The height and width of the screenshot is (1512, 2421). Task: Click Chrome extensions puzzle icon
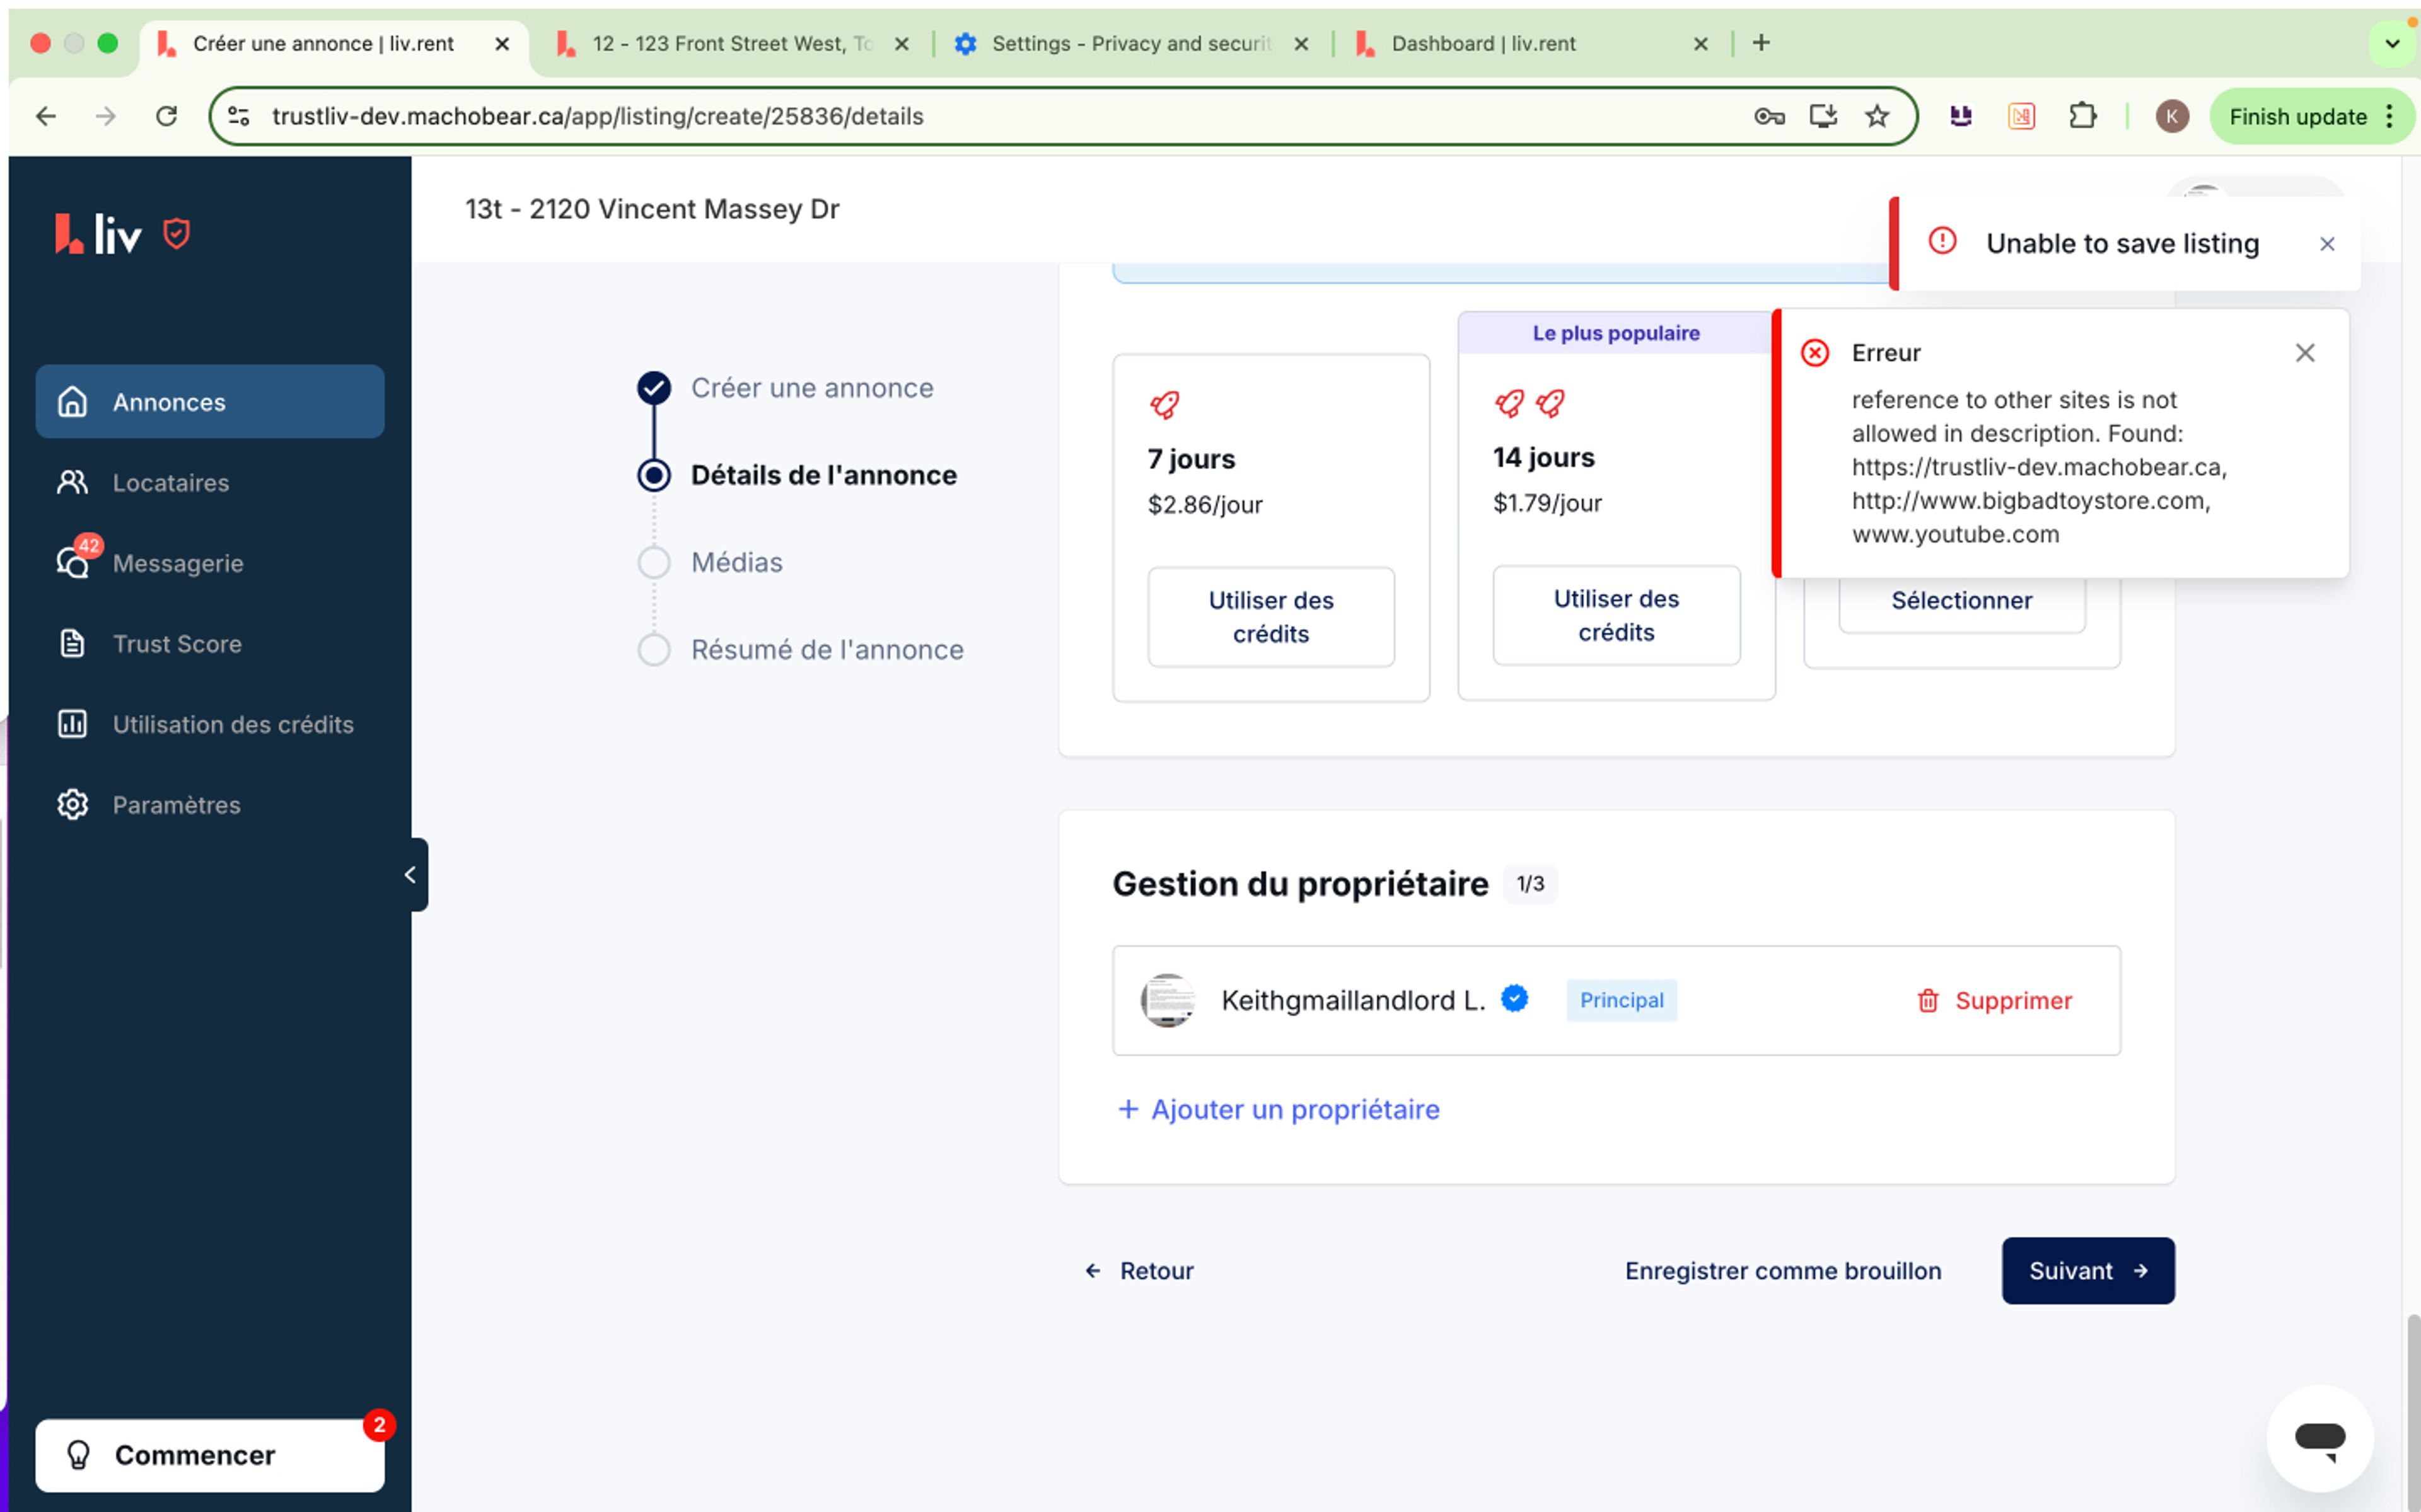[2082, 116]
